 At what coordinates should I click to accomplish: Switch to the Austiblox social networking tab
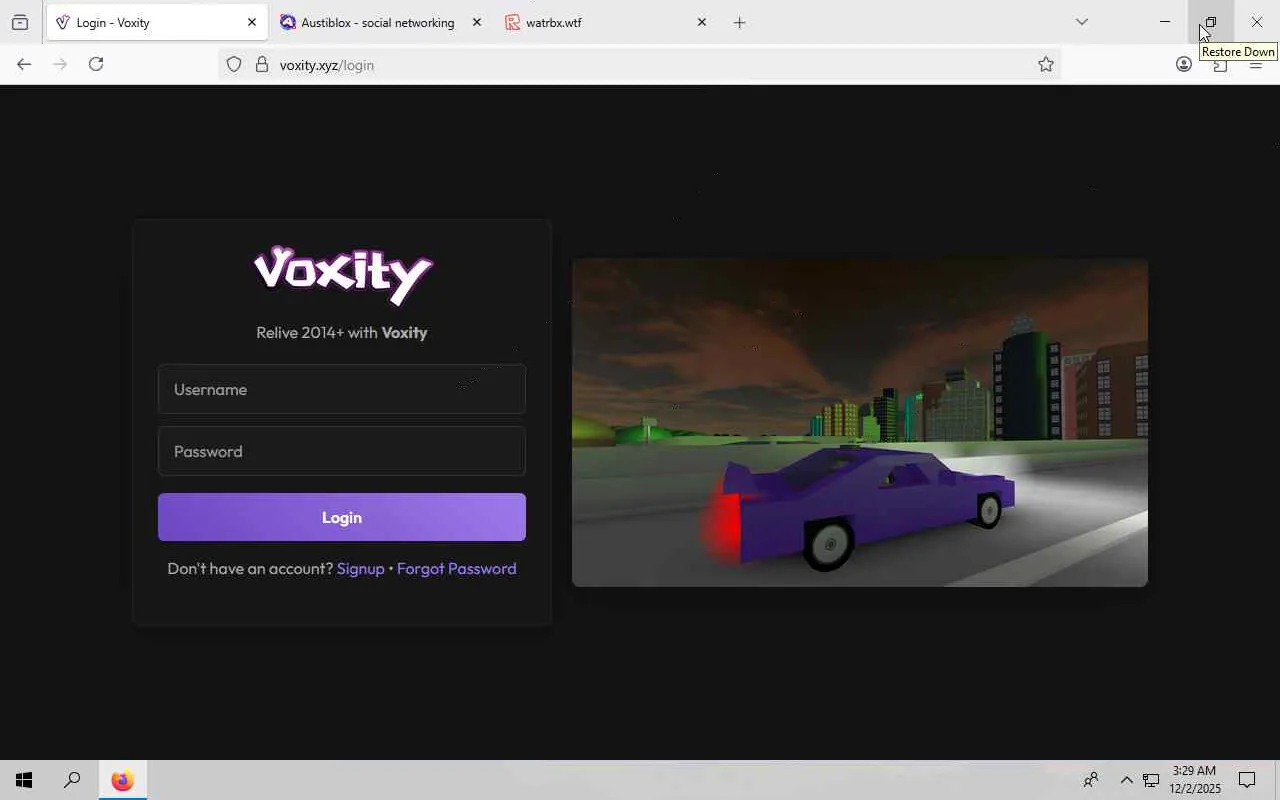click(x=381, y=22)
